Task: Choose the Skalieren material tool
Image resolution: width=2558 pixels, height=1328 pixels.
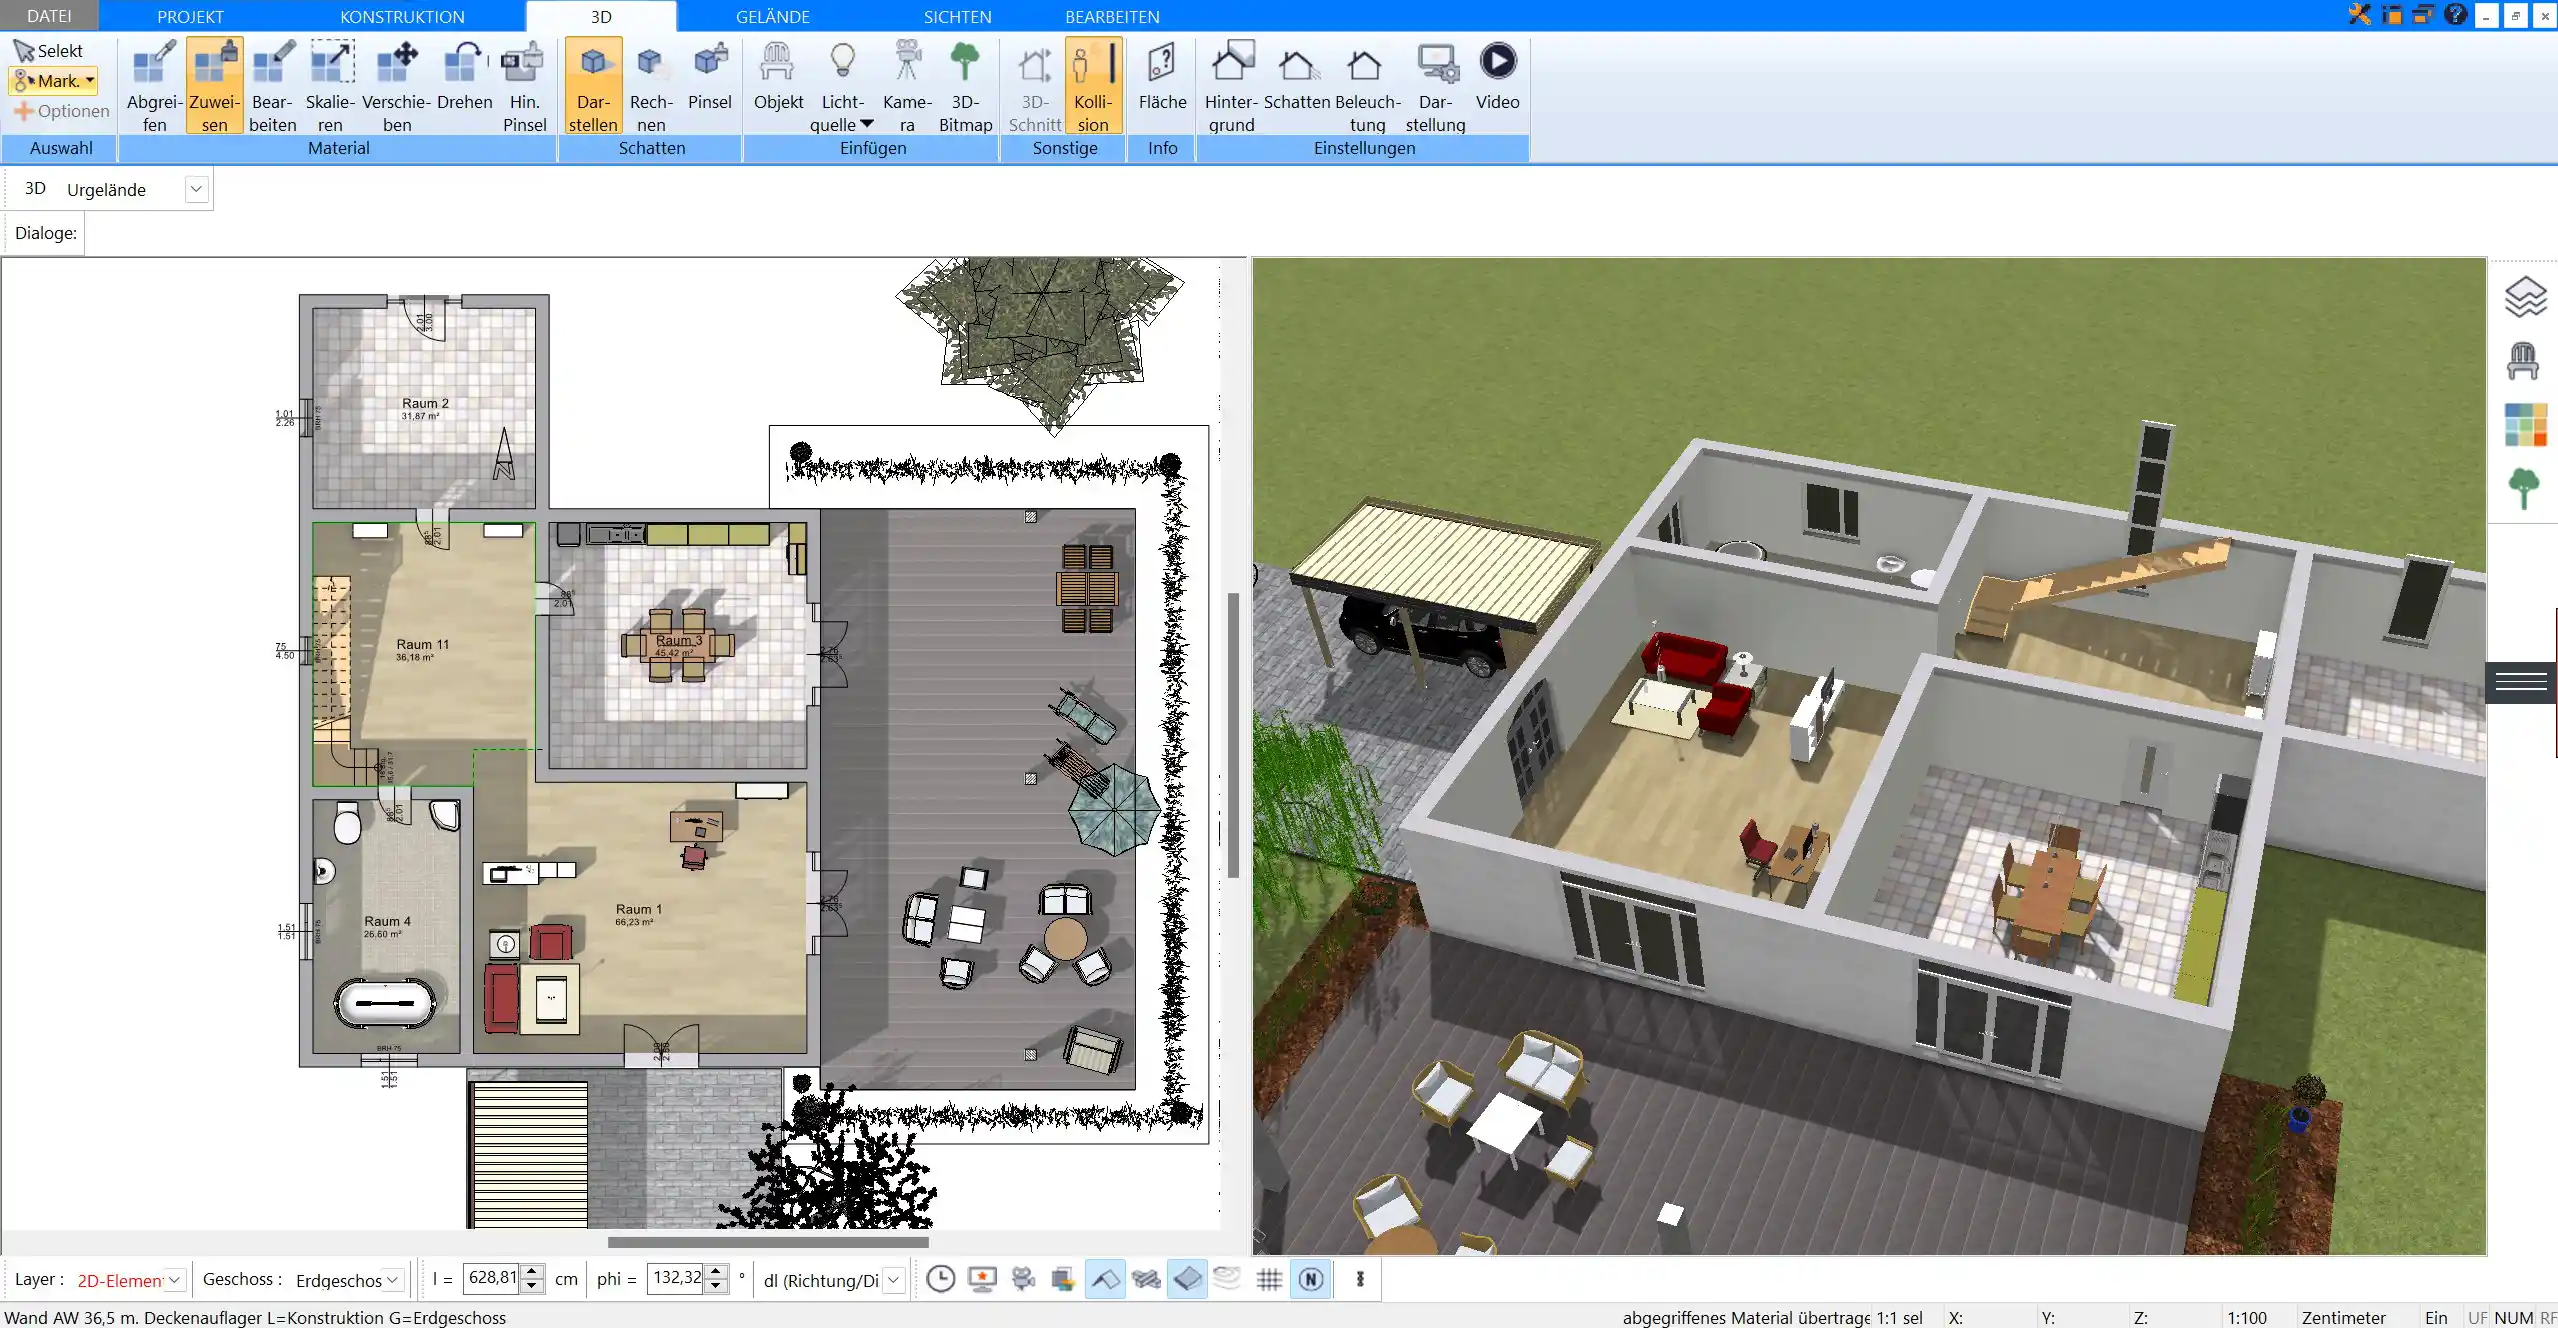Action: point(330,86)
